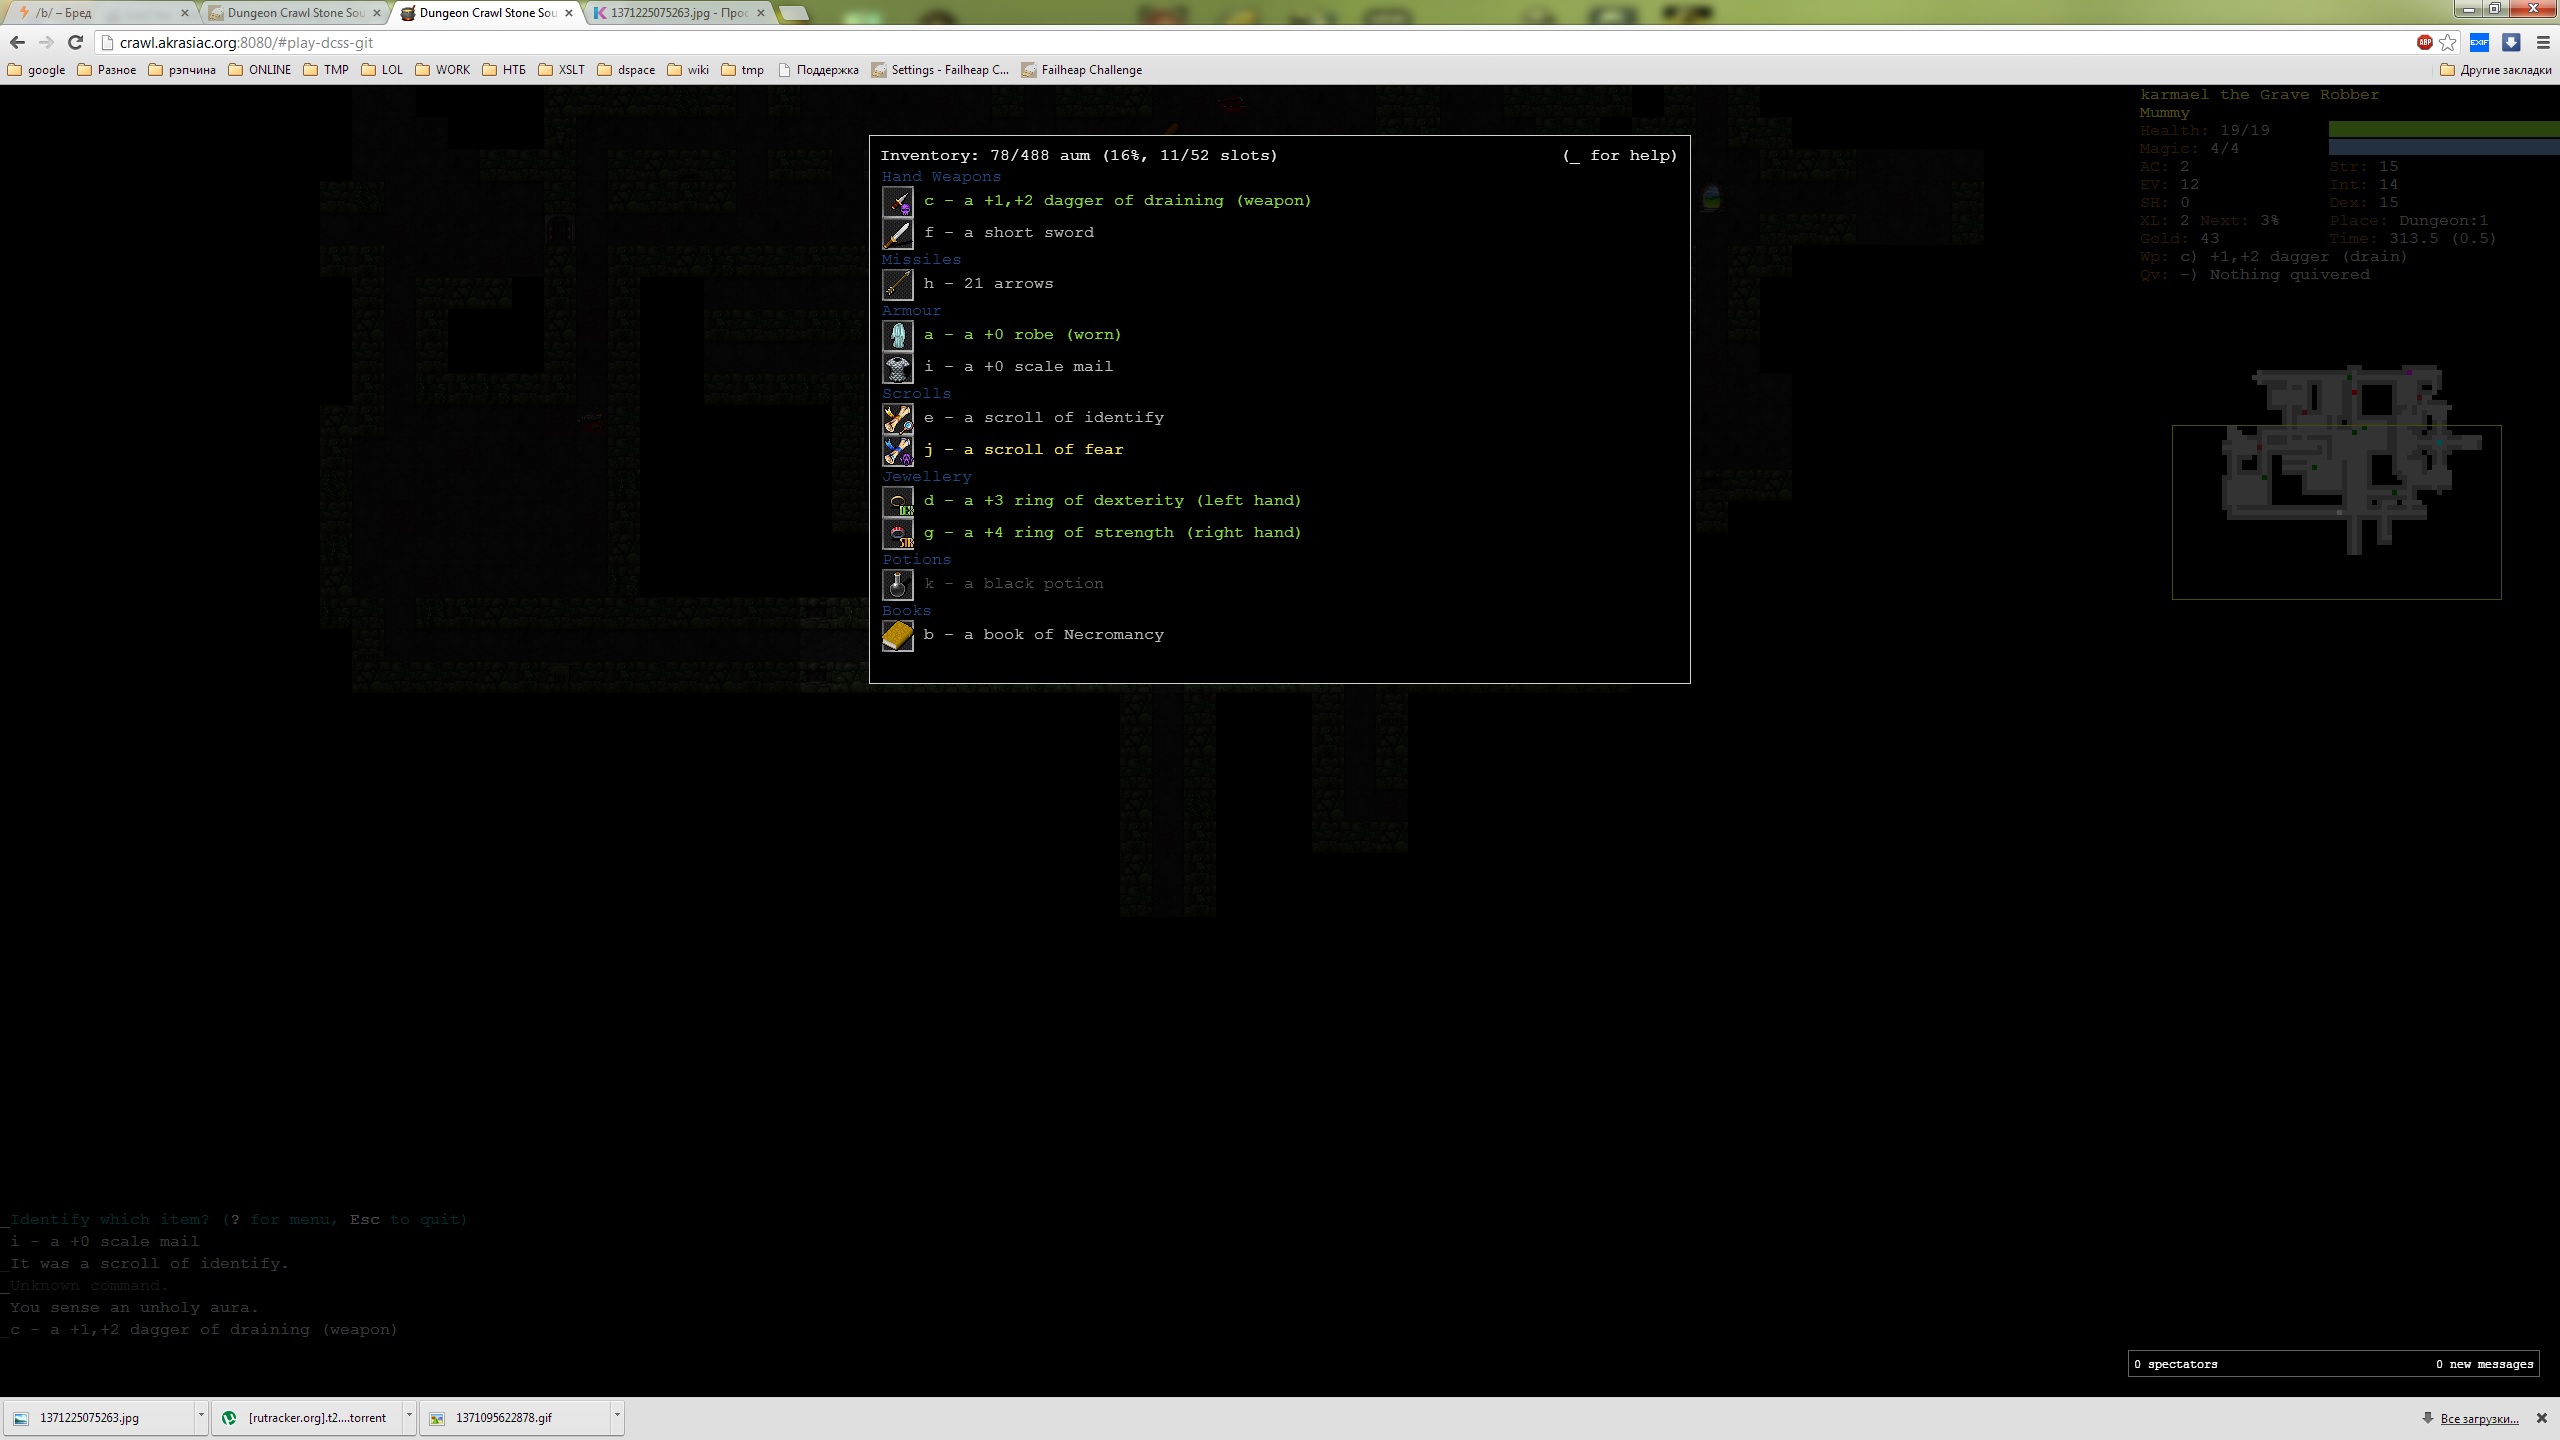
Task: Open the Chrome menu icon
Action: [2543, 43]
